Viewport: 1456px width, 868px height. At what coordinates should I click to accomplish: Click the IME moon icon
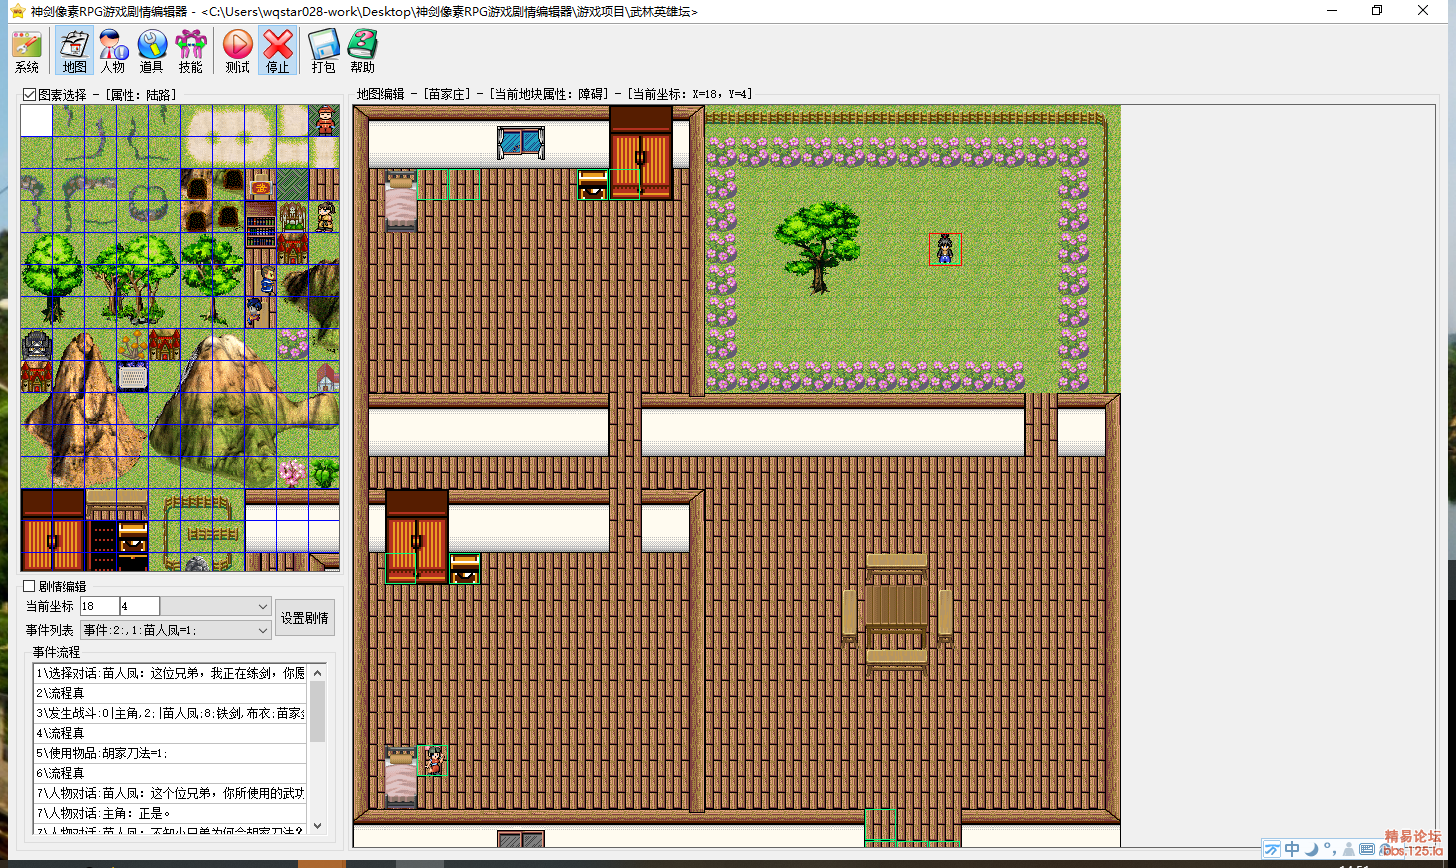coord(1310,849)
